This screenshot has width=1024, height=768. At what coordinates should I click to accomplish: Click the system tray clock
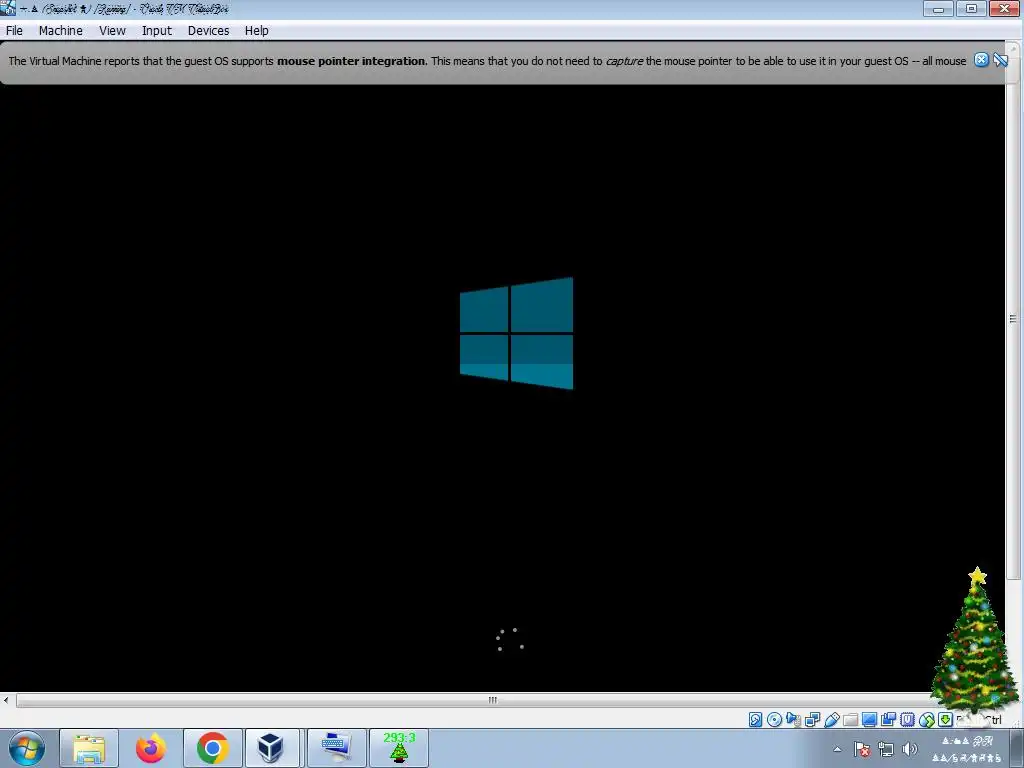[x=967, y=749]
